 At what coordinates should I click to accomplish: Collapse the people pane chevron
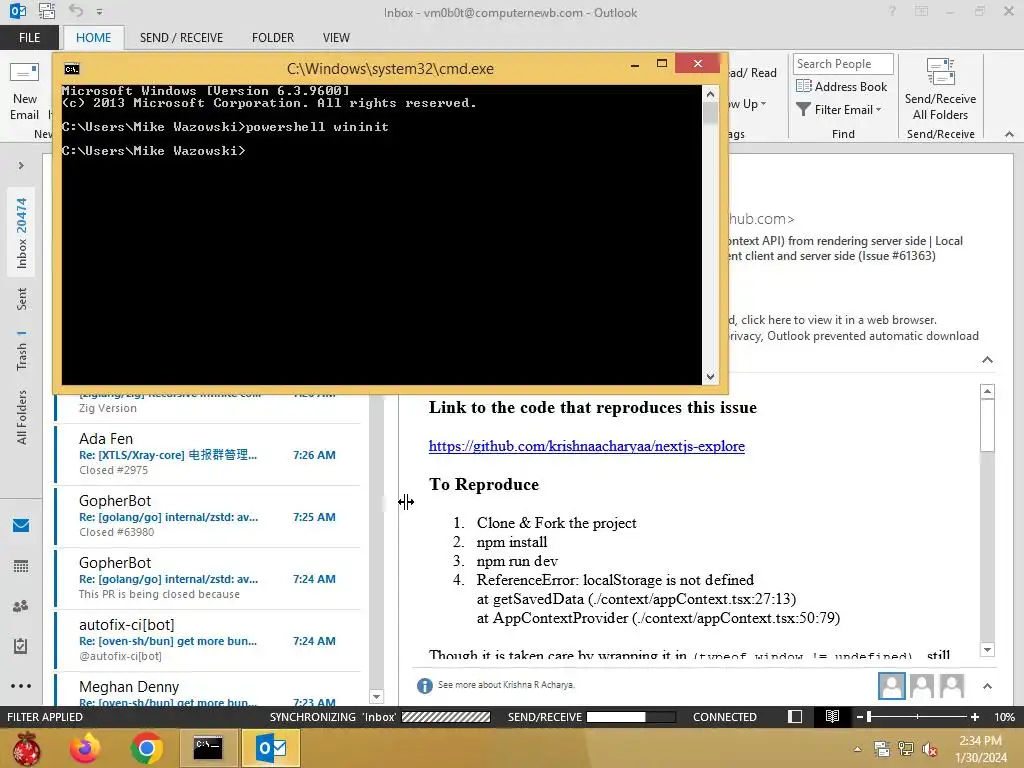click(987, 686)
